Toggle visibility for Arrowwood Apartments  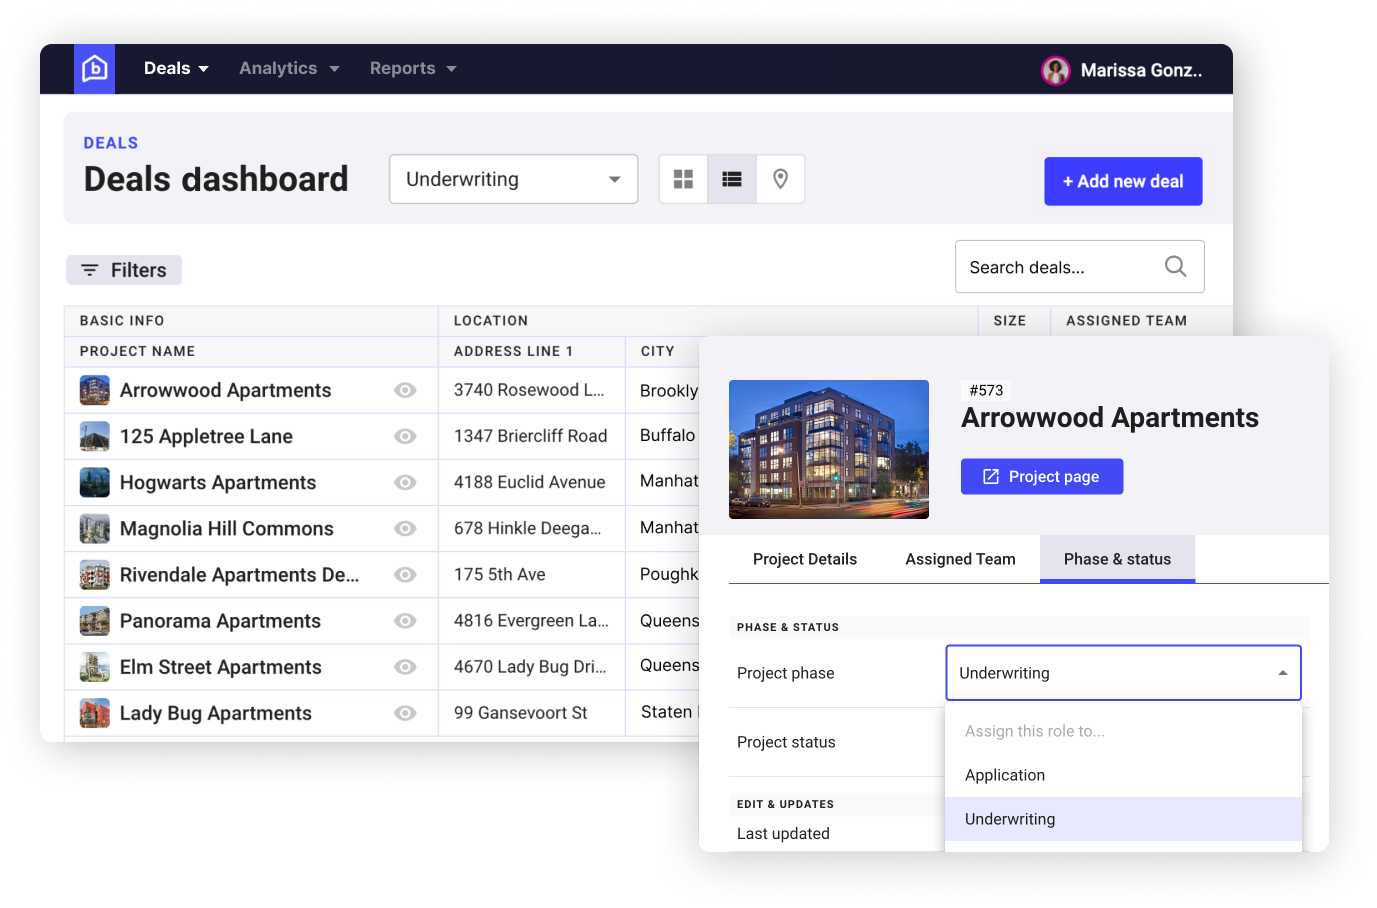point(405,390)
